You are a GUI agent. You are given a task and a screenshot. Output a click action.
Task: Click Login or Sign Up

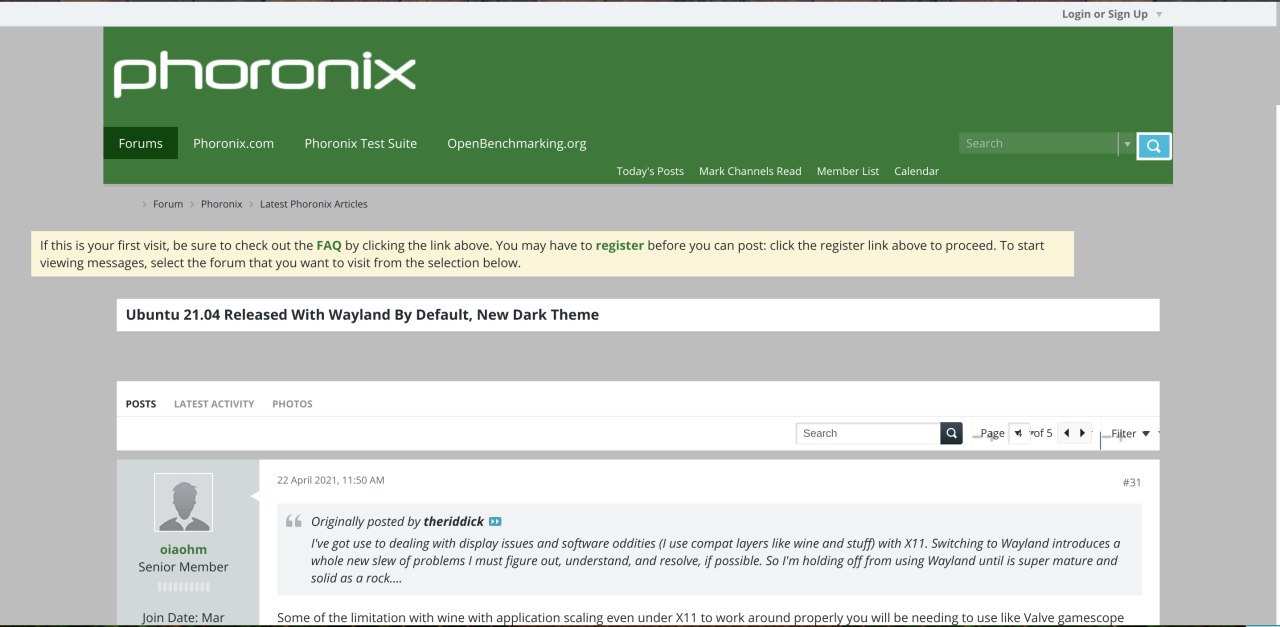pyautogui.click(x=1105, y=14)
